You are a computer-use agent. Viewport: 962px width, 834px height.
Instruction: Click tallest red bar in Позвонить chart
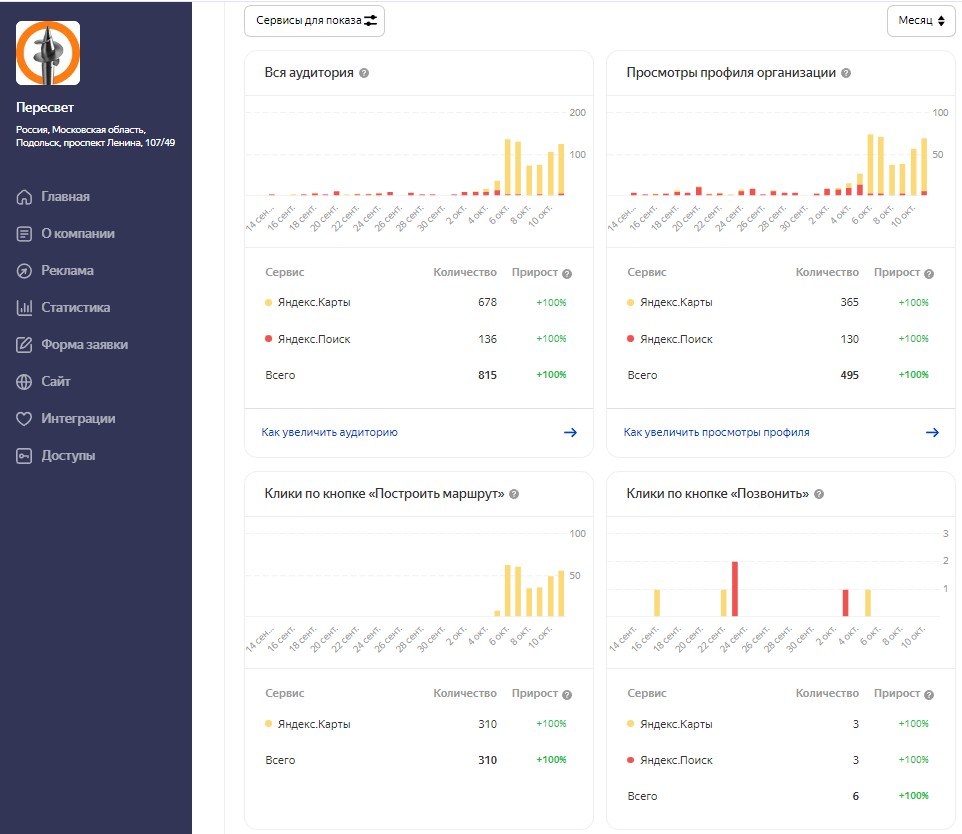coord(735,589)
